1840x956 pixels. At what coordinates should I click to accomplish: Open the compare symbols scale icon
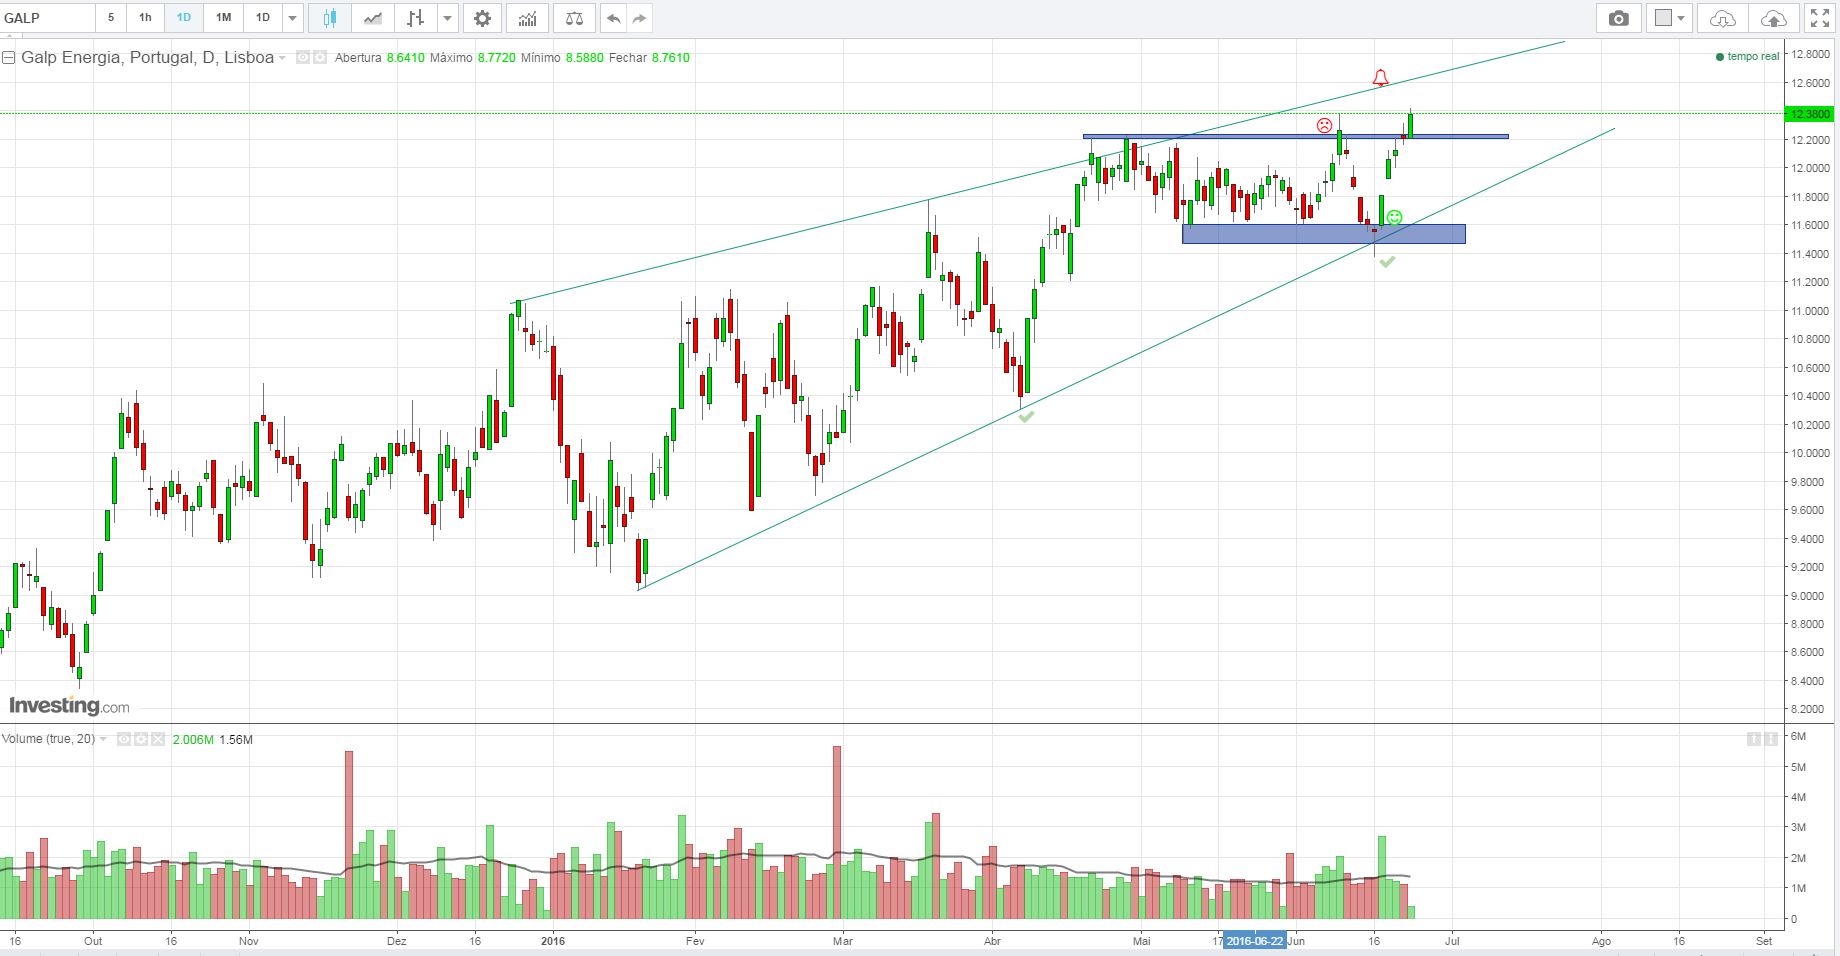[574, 18]
